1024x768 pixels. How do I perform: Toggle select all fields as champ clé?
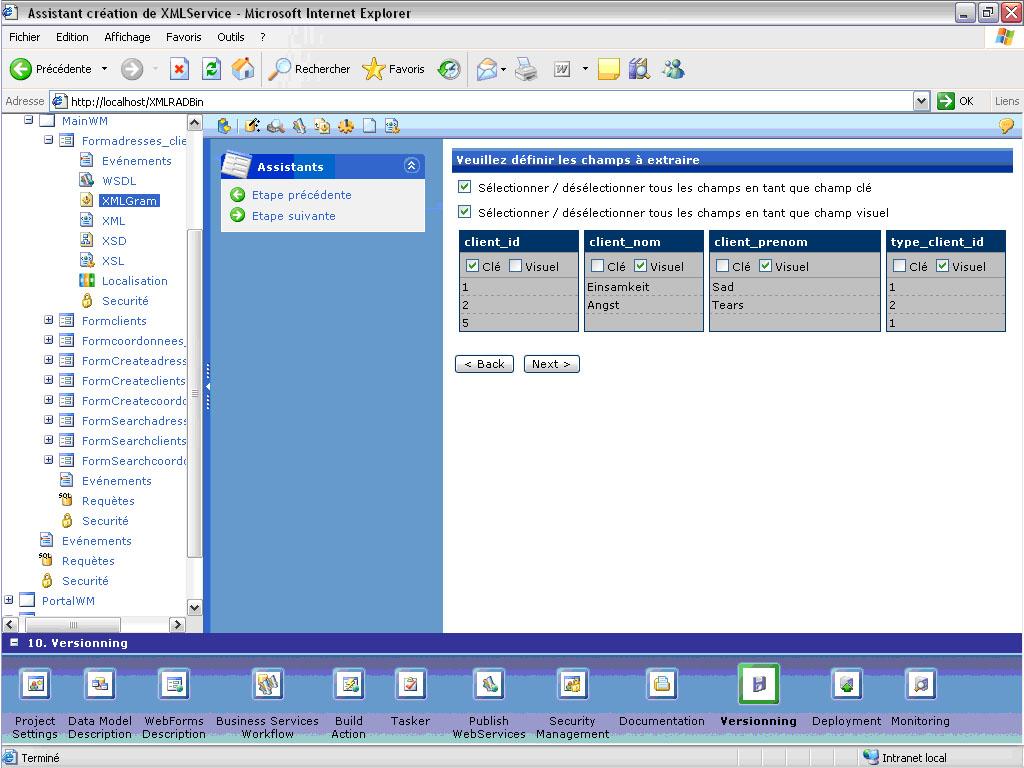(464, 187)
